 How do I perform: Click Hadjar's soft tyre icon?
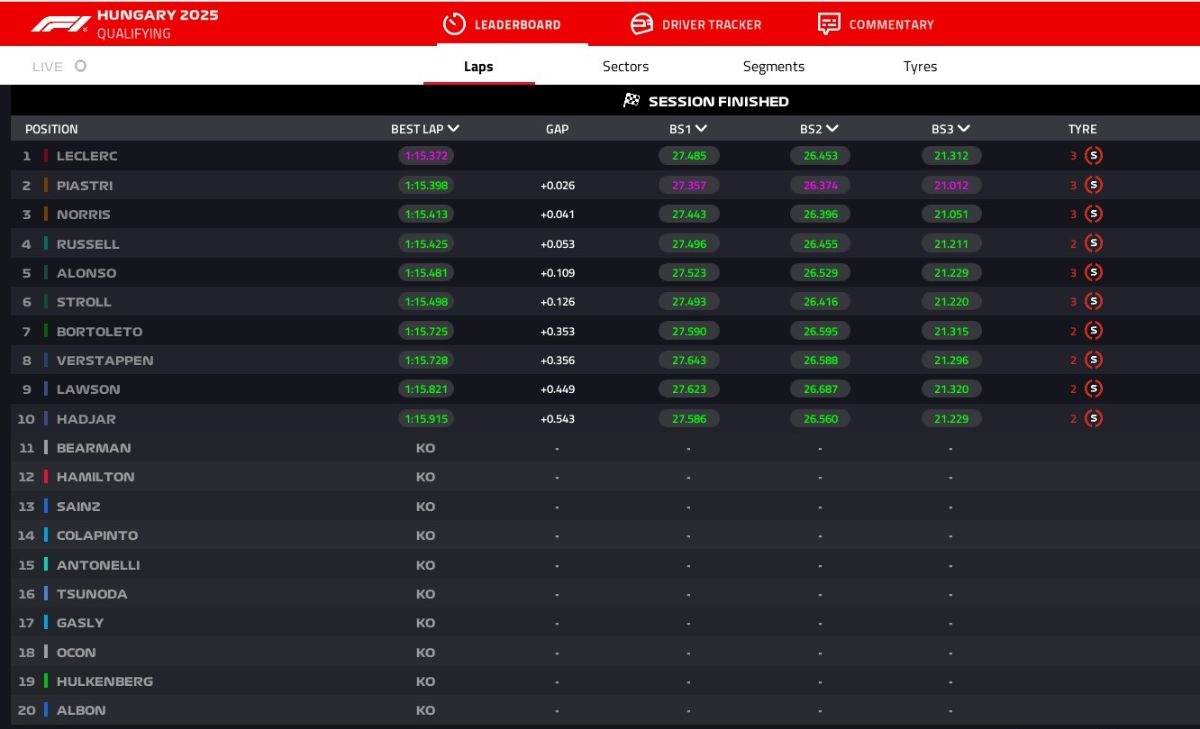(x=1094, y=419)
